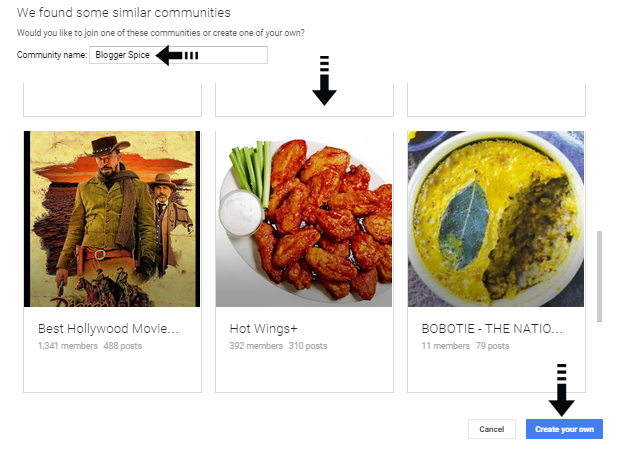The image size is (617, 450).
Task: Click the 392 members count text
Action: click(256, 346)
